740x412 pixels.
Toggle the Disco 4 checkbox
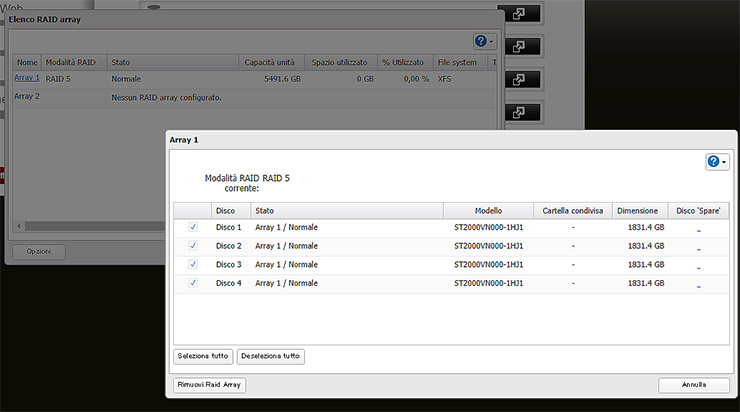coord(193,284)
